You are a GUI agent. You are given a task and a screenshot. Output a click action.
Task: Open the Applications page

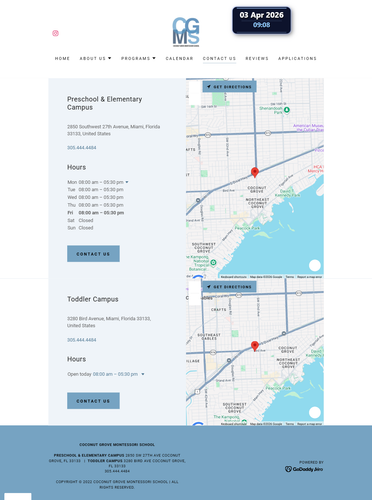[x=297, y=58]
